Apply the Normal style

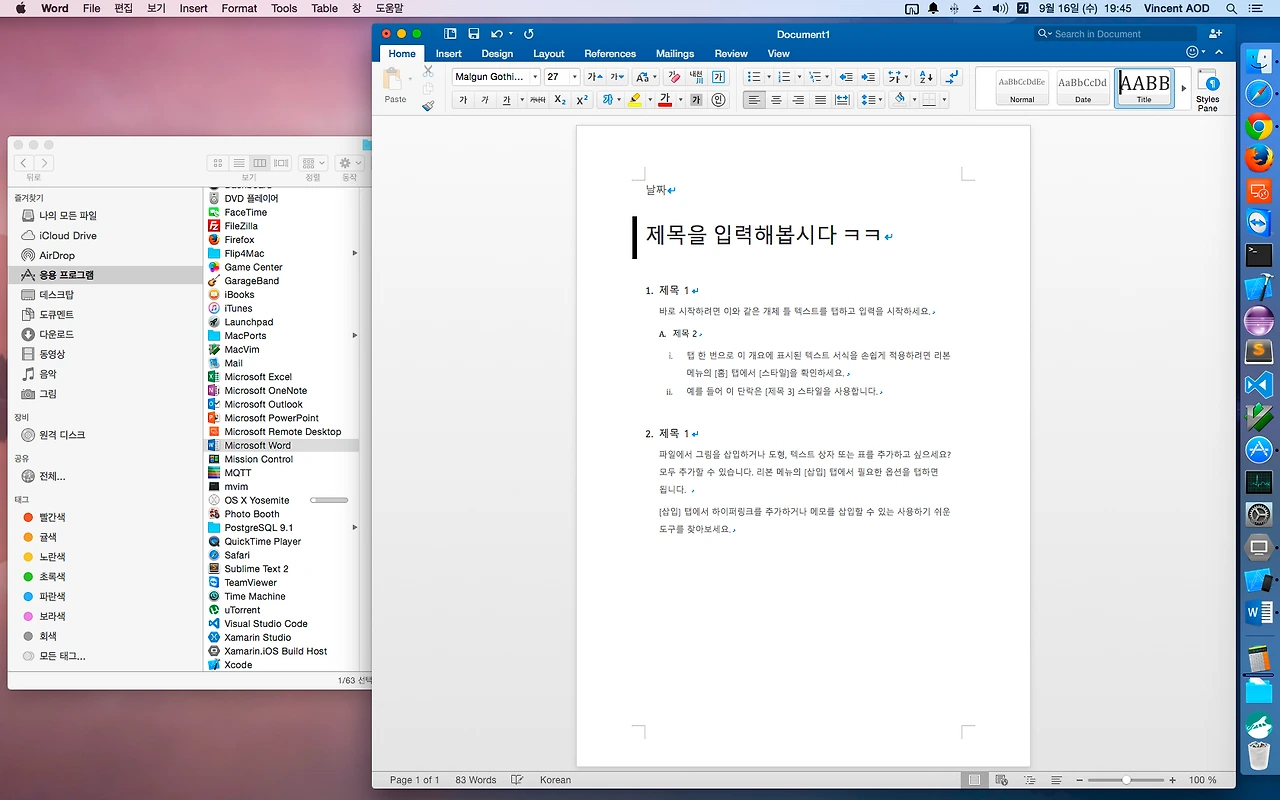[x=1022, y=88]
